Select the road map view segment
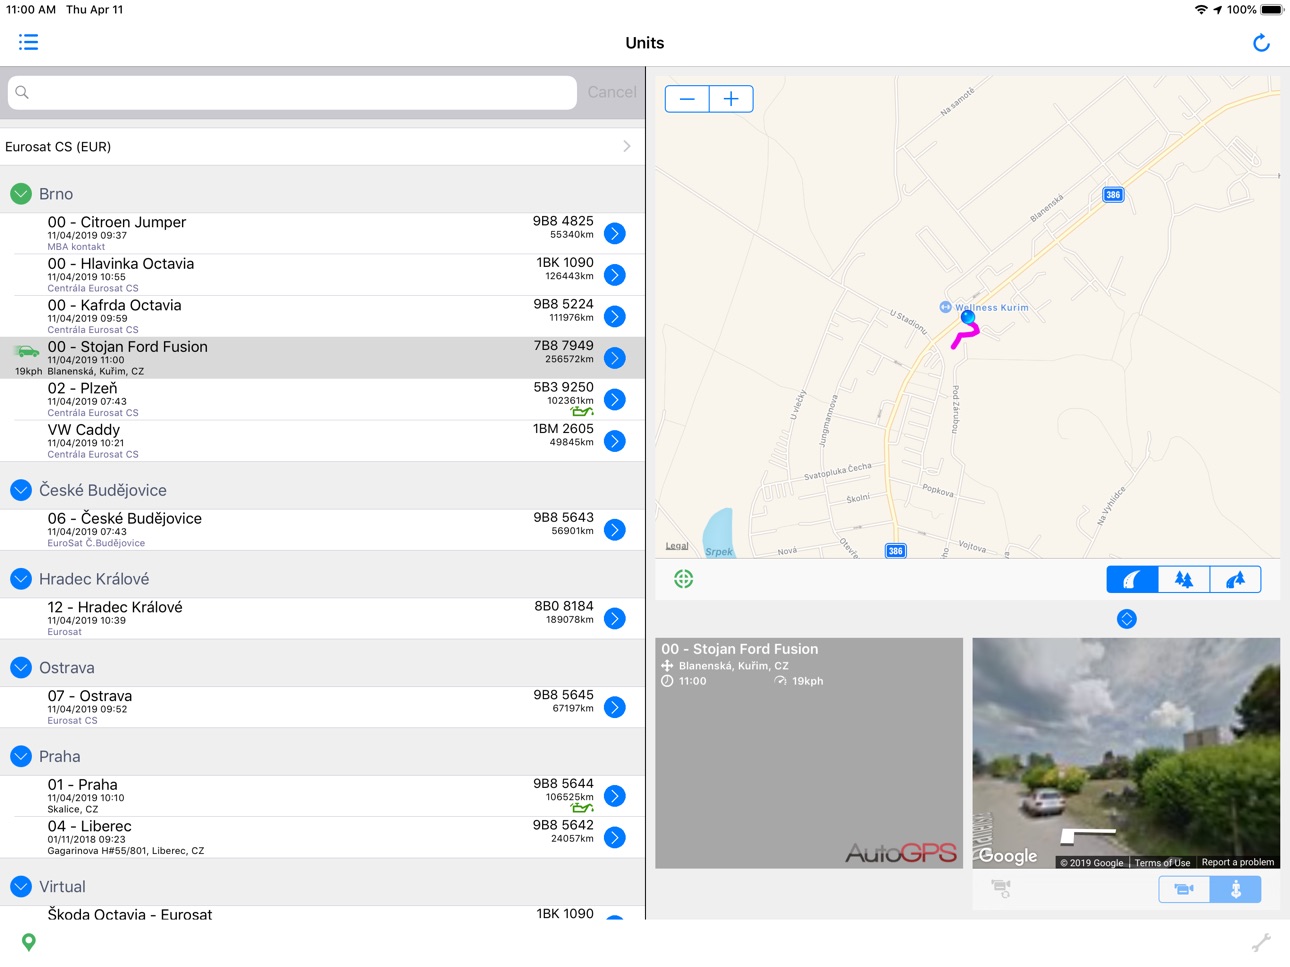 click(x=1132, y=579)
